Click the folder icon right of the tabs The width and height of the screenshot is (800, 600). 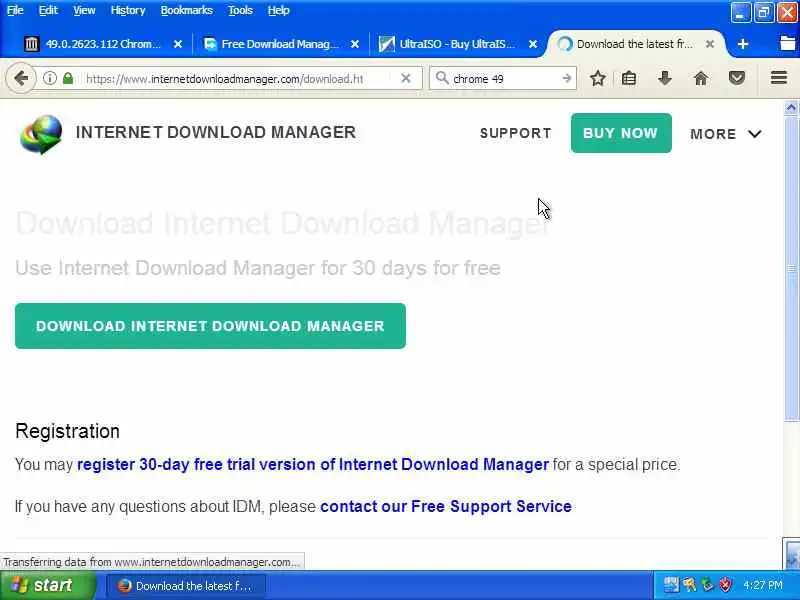[788, 43]
